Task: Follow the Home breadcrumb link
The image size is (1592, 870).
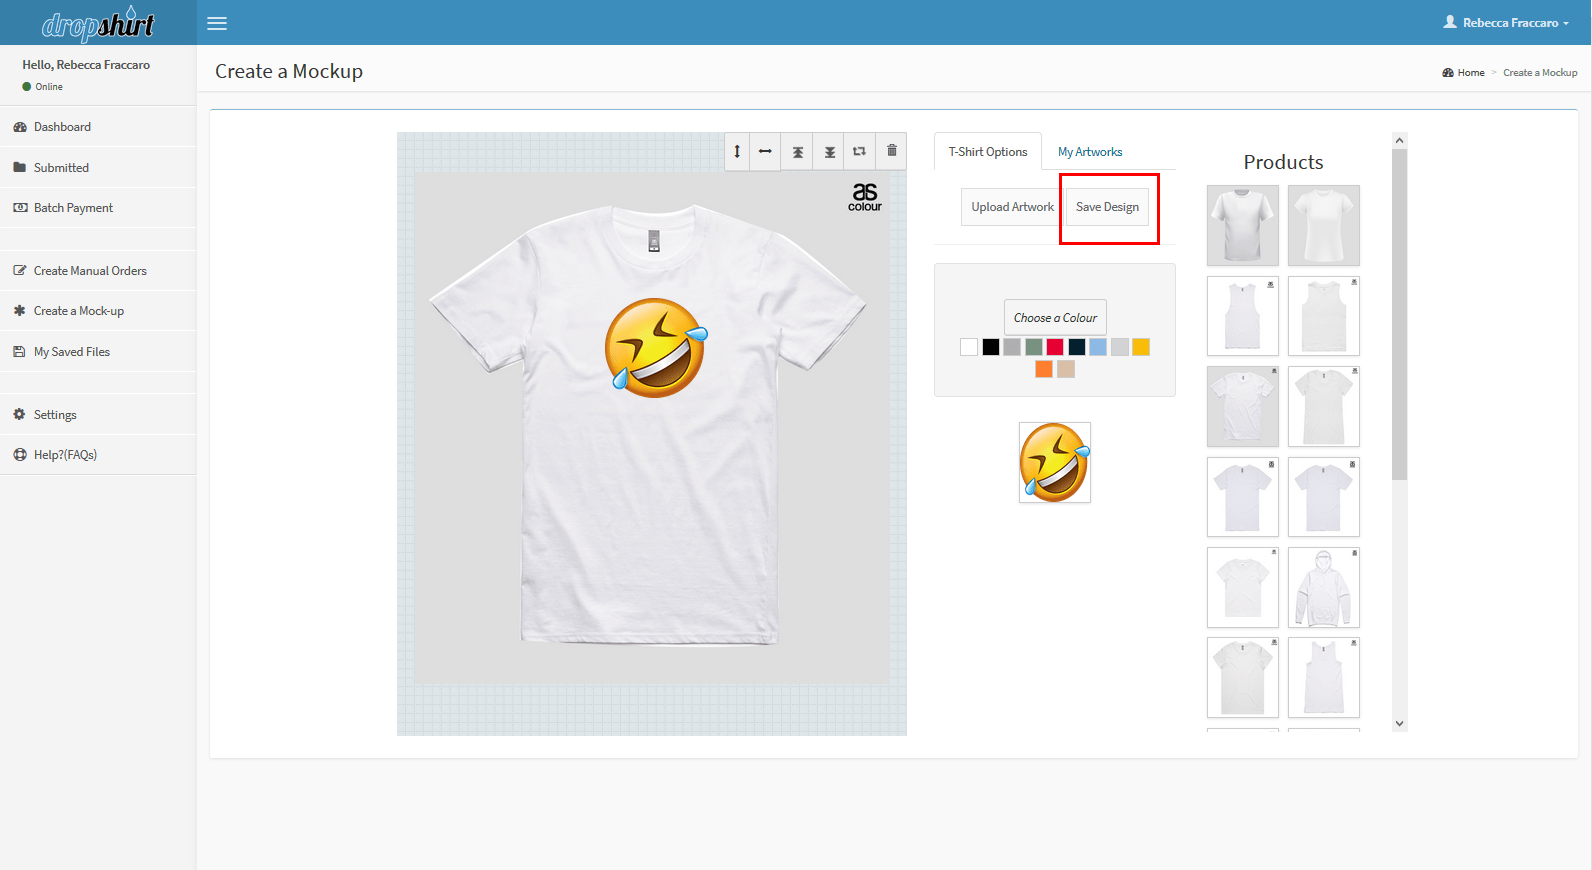Action: 1471,73
